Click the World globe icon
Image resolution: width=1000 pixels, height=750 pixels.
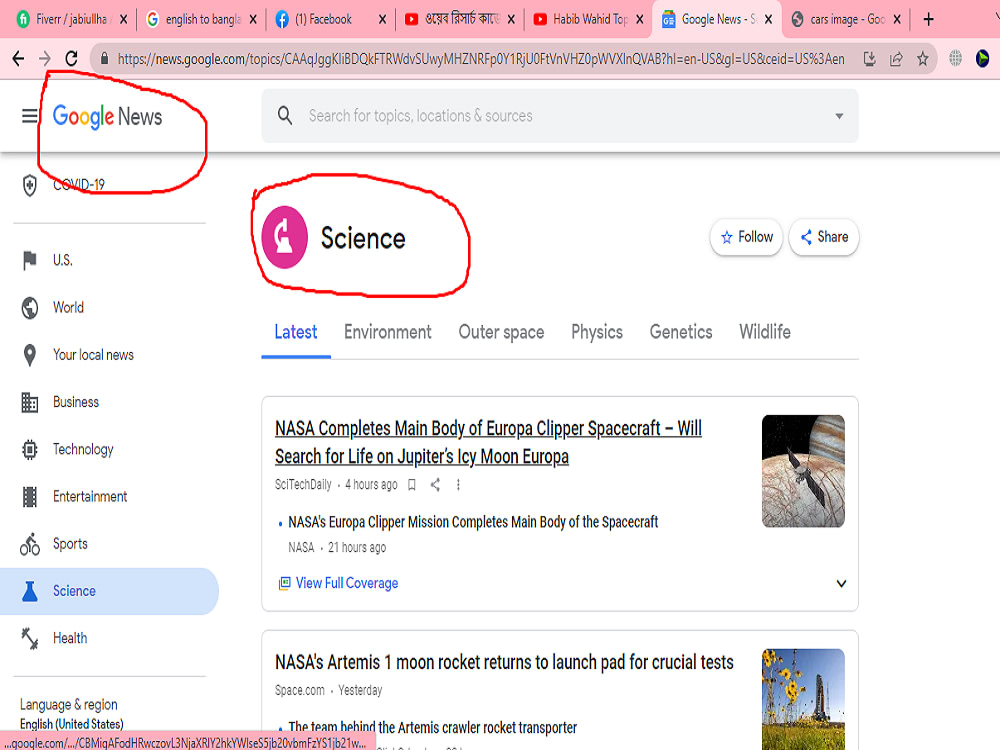pos(29,307)
